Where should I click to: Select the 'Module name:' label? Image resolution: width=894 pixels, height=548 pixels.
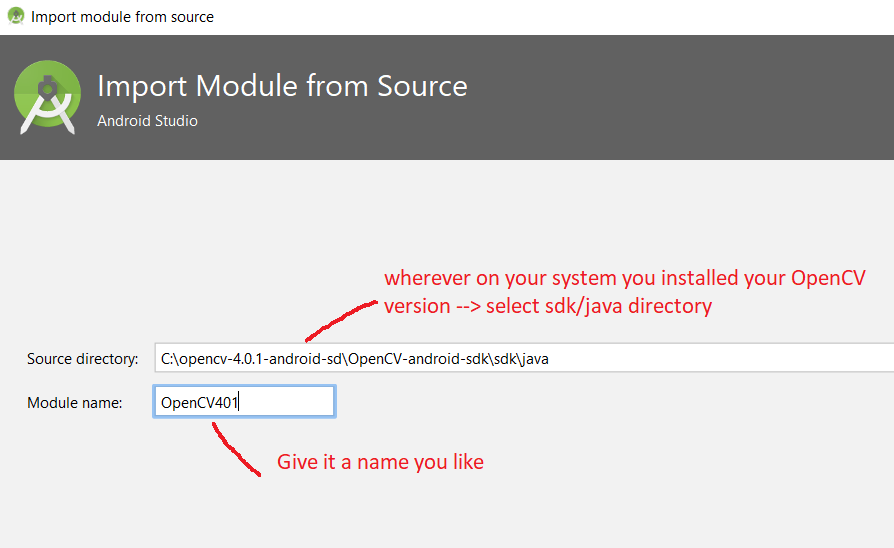click(x=74, y=402)
